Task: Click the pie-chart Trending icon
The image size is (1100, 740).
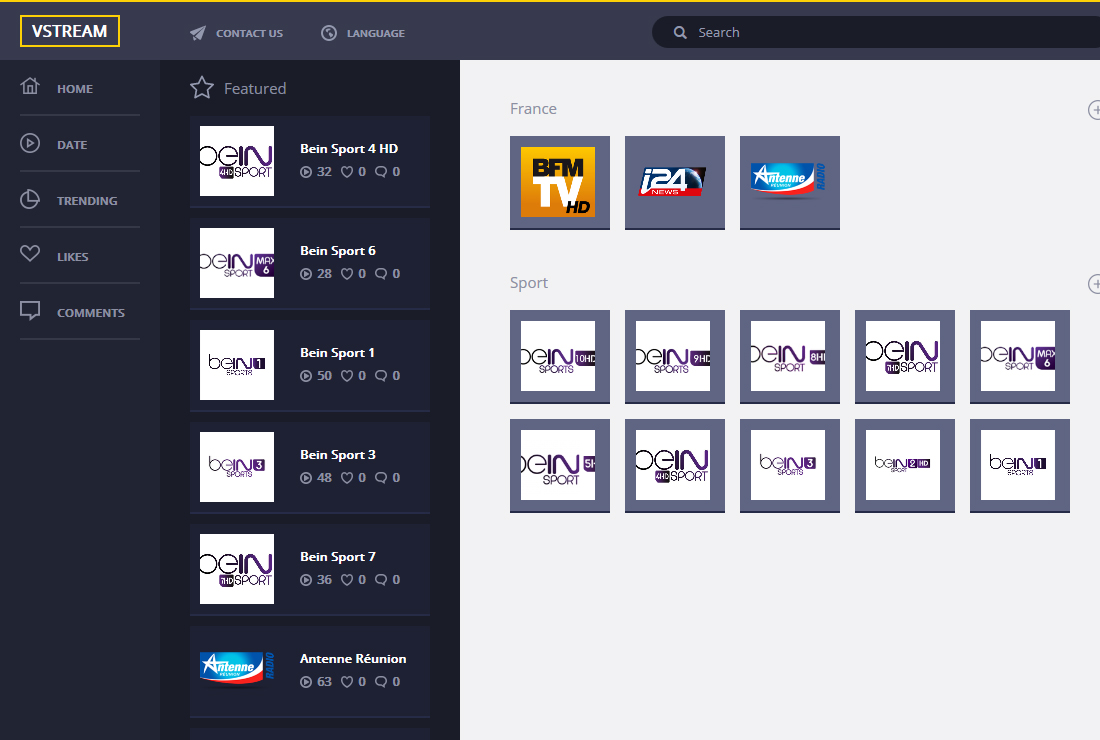Action: [30, 199]
